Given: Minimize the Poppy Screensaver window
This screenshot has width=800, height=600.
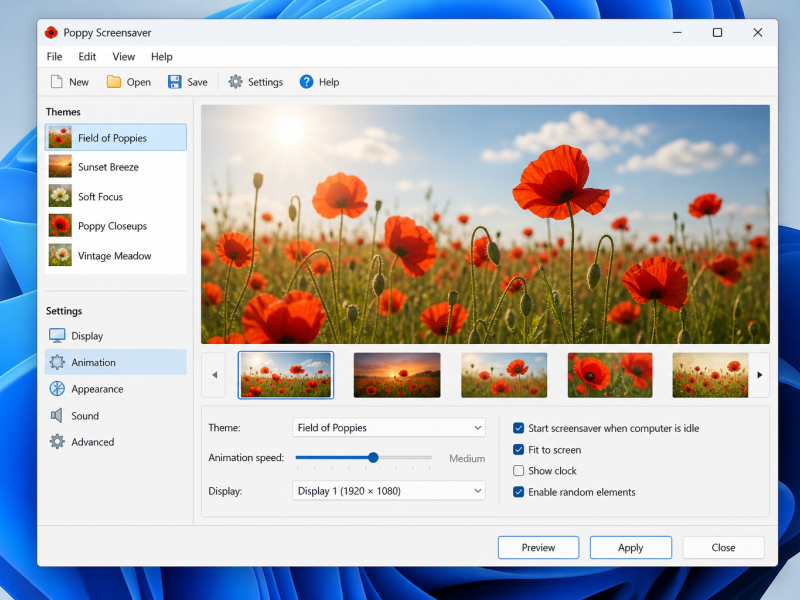Looking at the screenshot, I should coord(677,33).
